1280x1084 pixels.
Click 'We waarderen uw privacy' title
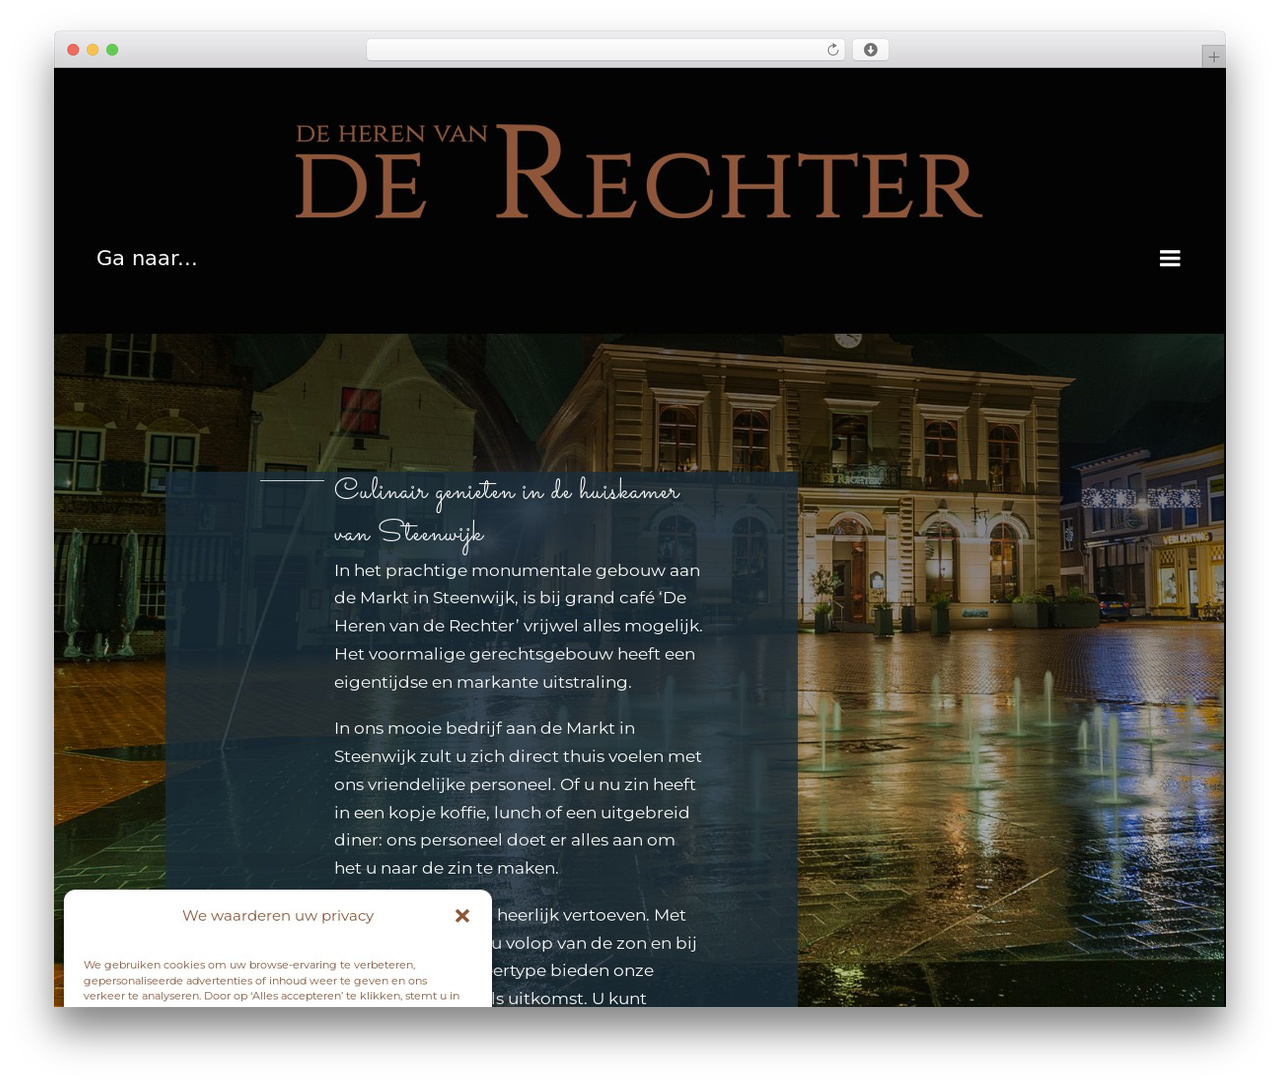[x=278, y=915]
